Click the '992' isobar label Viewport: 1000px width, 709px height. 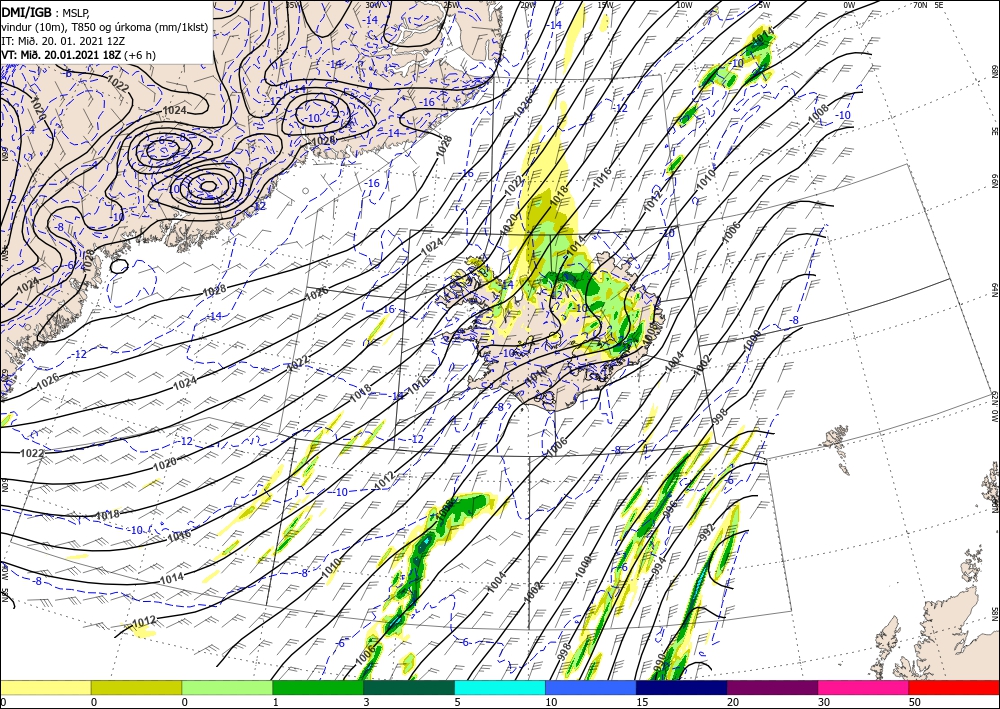[707, 532]
